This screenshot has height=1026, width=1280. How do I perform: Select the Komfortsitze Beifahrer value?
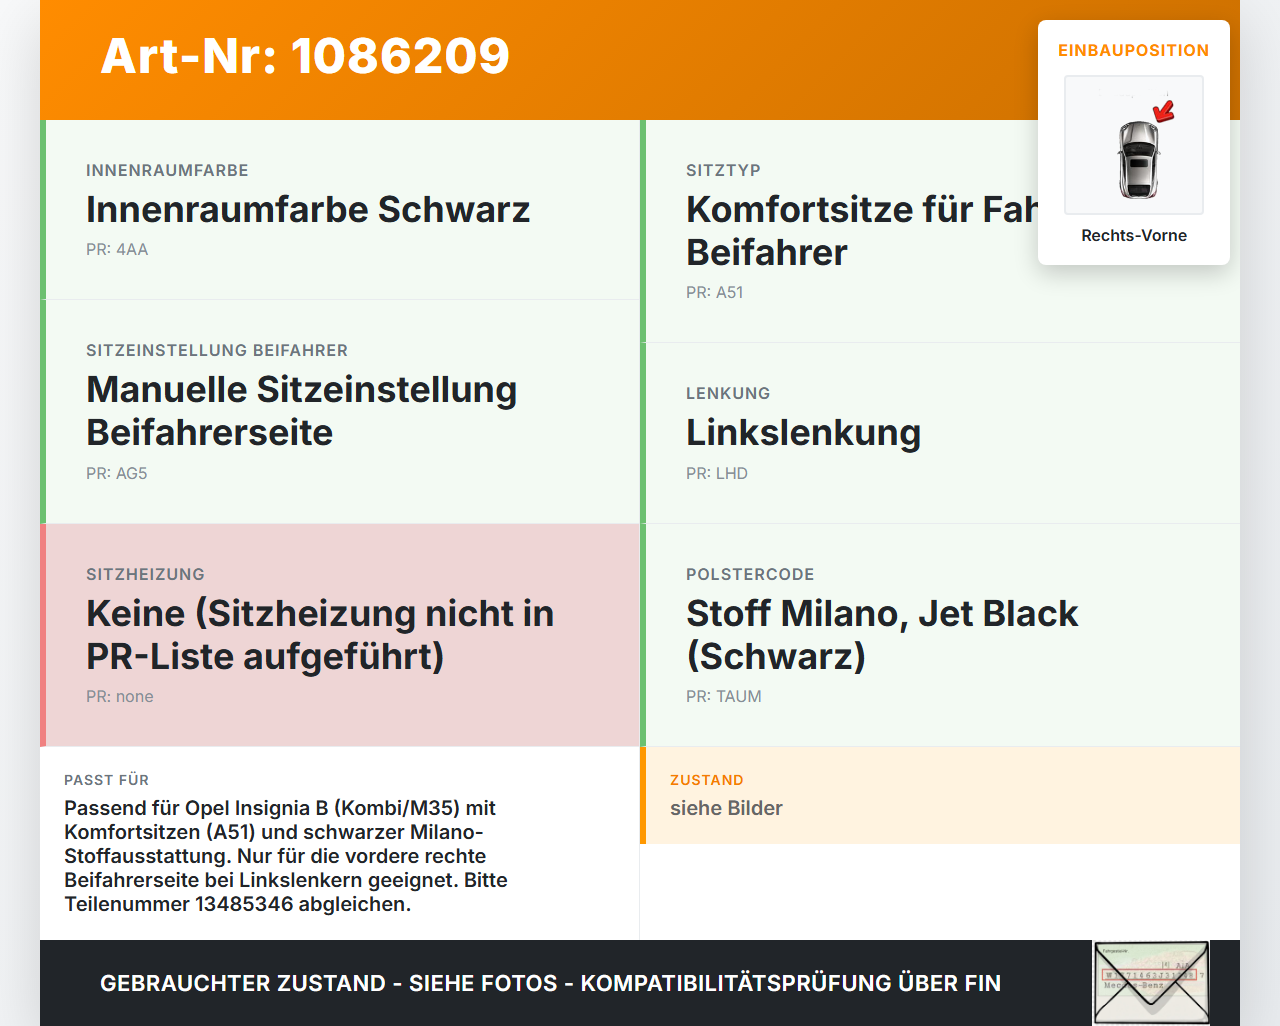coord(862,231)
